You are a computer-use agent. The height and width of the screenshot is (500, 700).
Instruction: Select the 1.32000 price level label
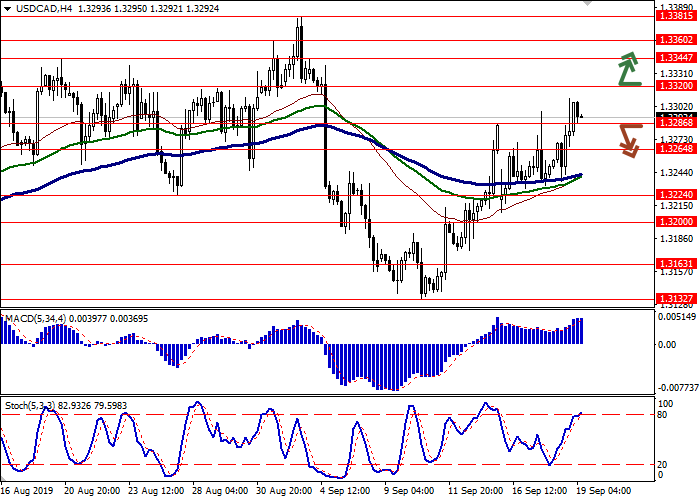(671, 223)
